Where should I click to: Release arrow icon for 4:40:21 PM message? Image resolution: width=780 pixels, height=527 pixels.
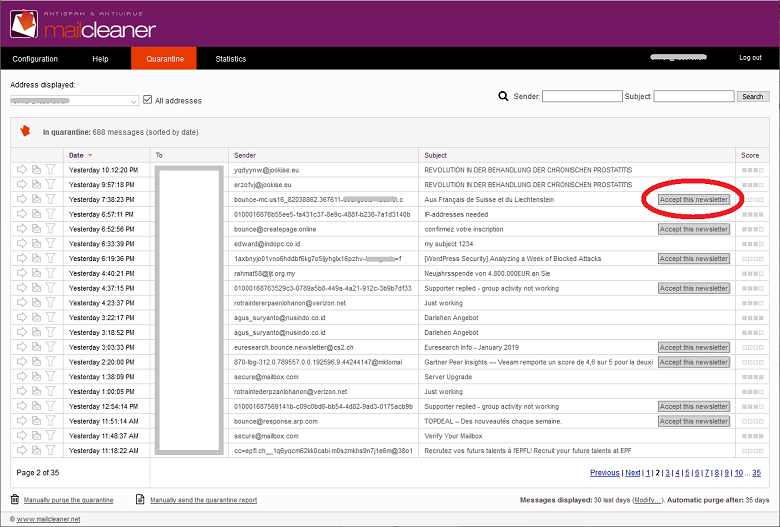(x=21, y=273)
